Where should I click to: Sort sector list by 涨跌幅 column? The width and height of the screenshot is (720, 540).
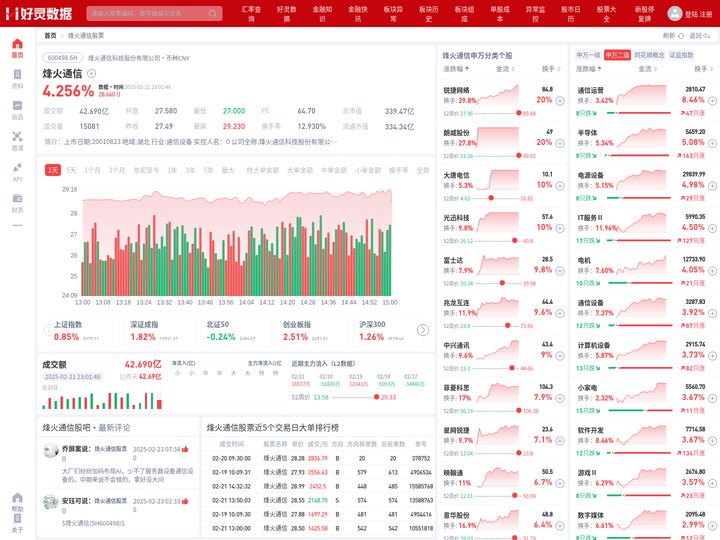[x=589, y=69]
